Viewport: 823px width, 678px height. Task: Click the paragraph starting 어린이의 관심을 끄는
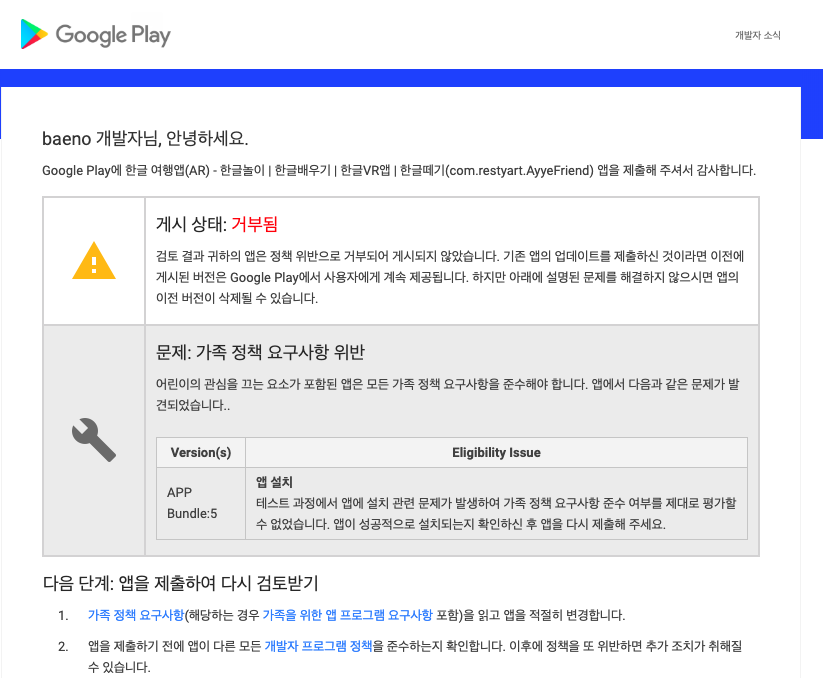coord(448,395)
